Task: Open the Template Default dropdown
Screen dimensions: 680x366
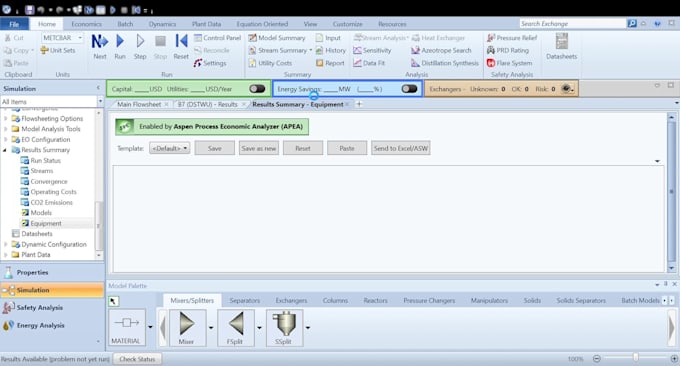Action: [170, 148]
